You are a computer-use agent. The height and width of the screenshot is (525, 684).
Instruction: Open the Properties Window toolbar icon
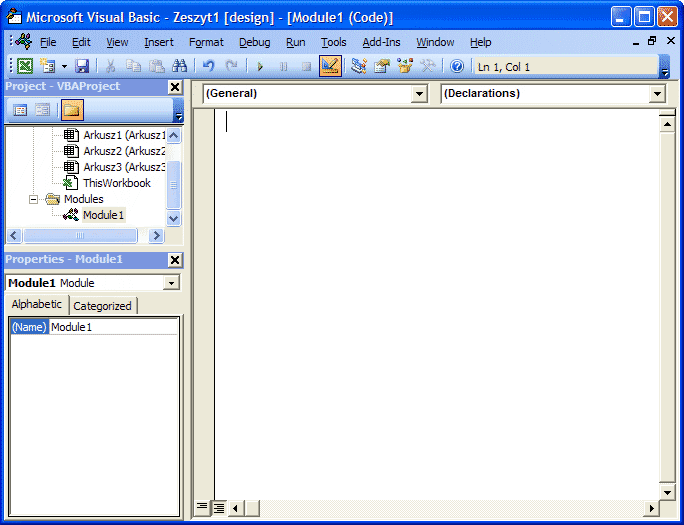click(x=382, y=66)
